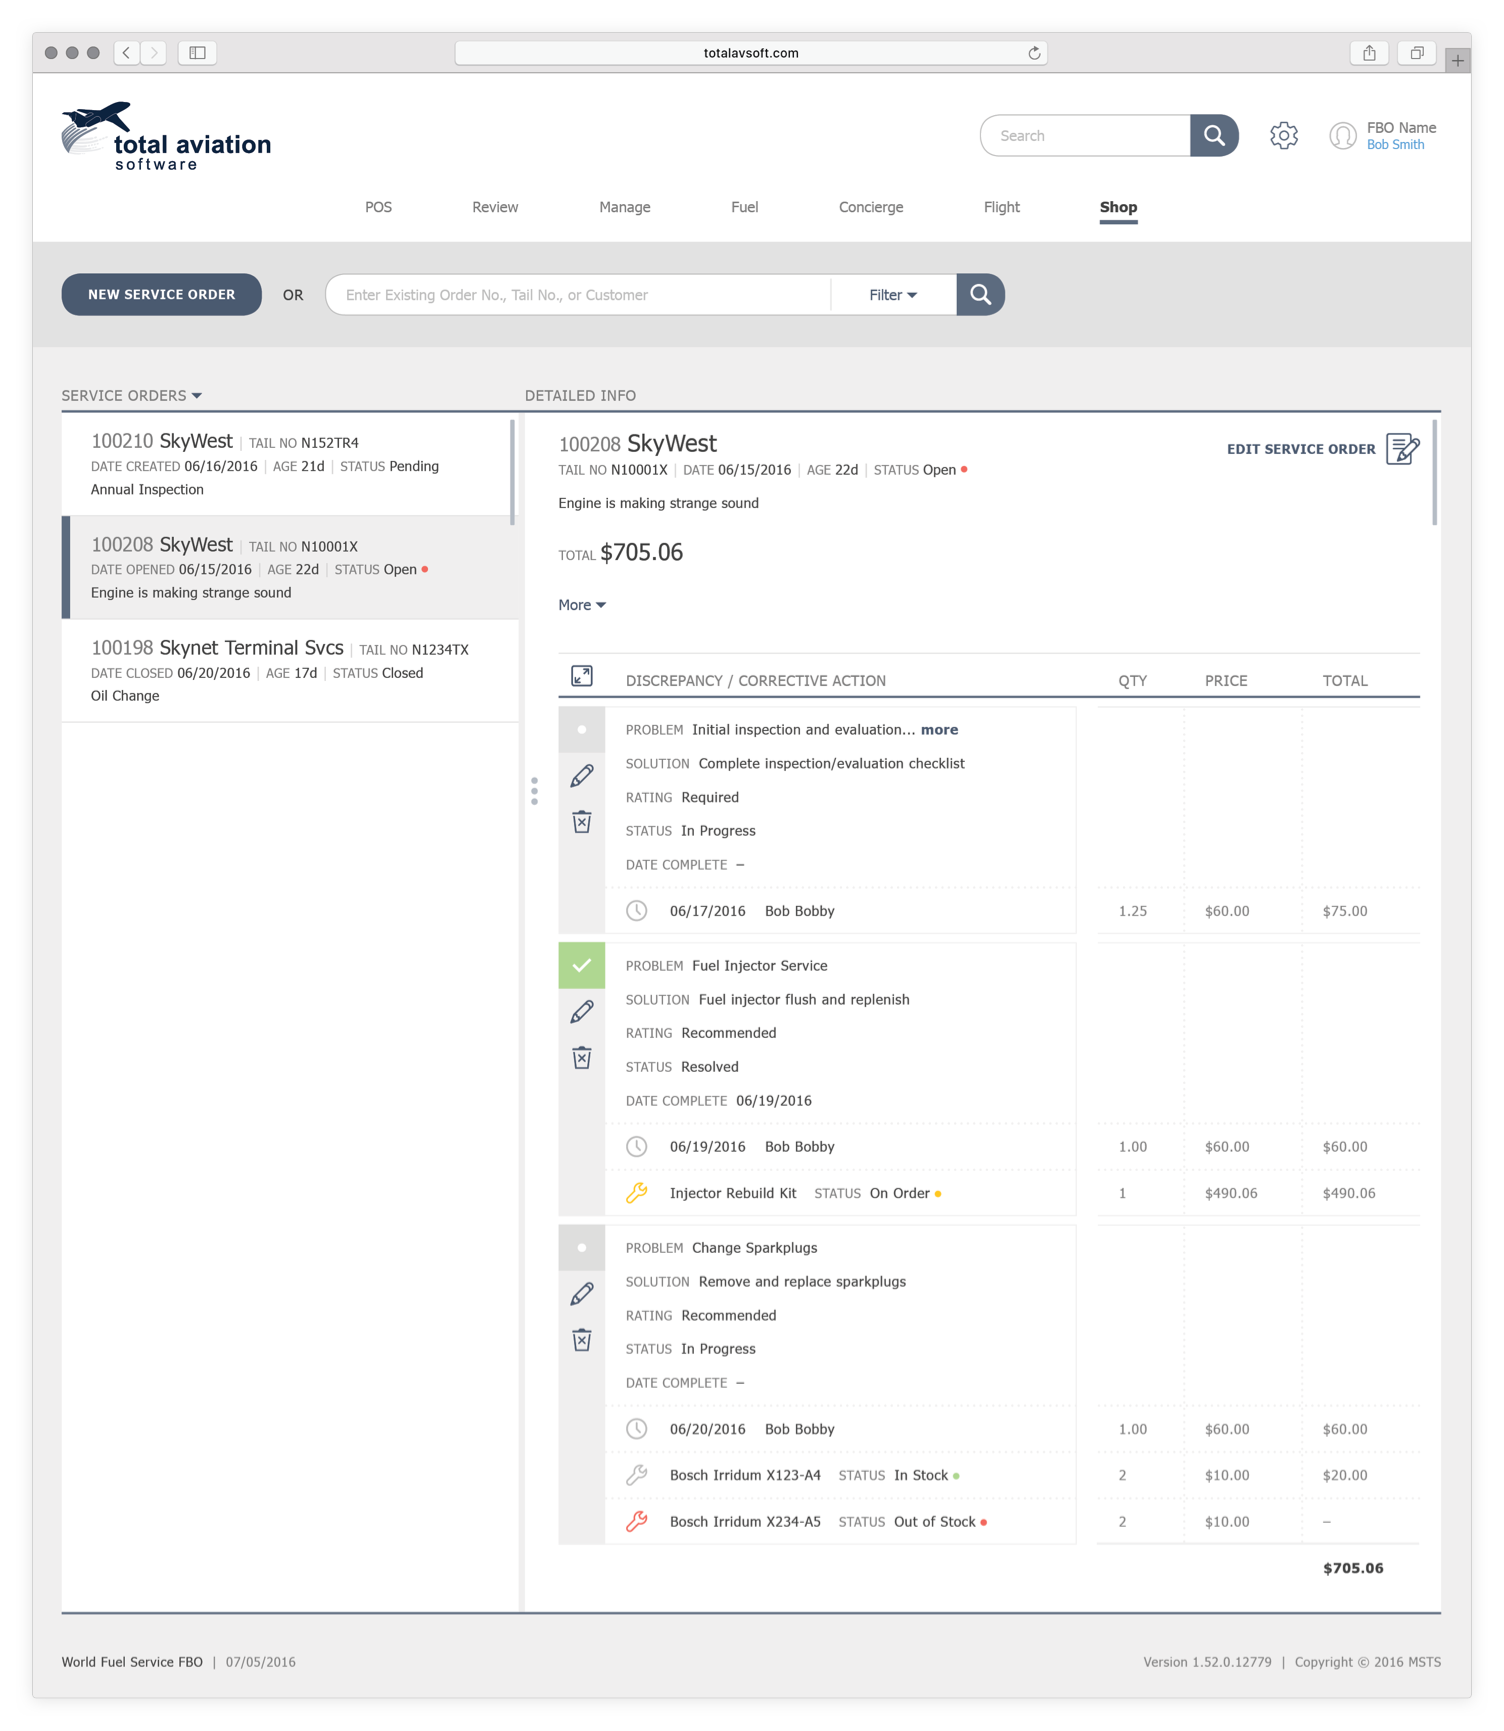Click browser share icon
1504x1731 pixels.
(1369, 53)
